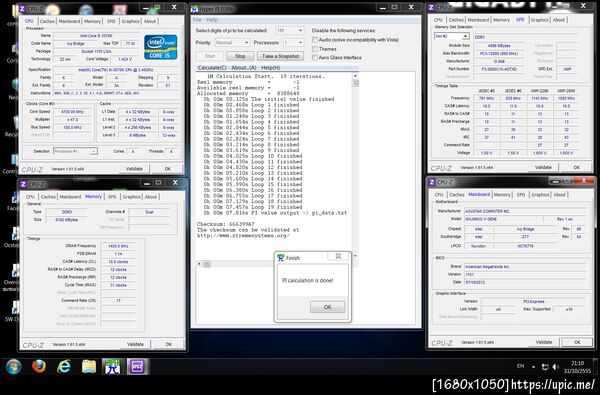Click the Hyper PI log scrollbar up arrow
The height and width of the screenshot is (395, 600).
(355, 76)
